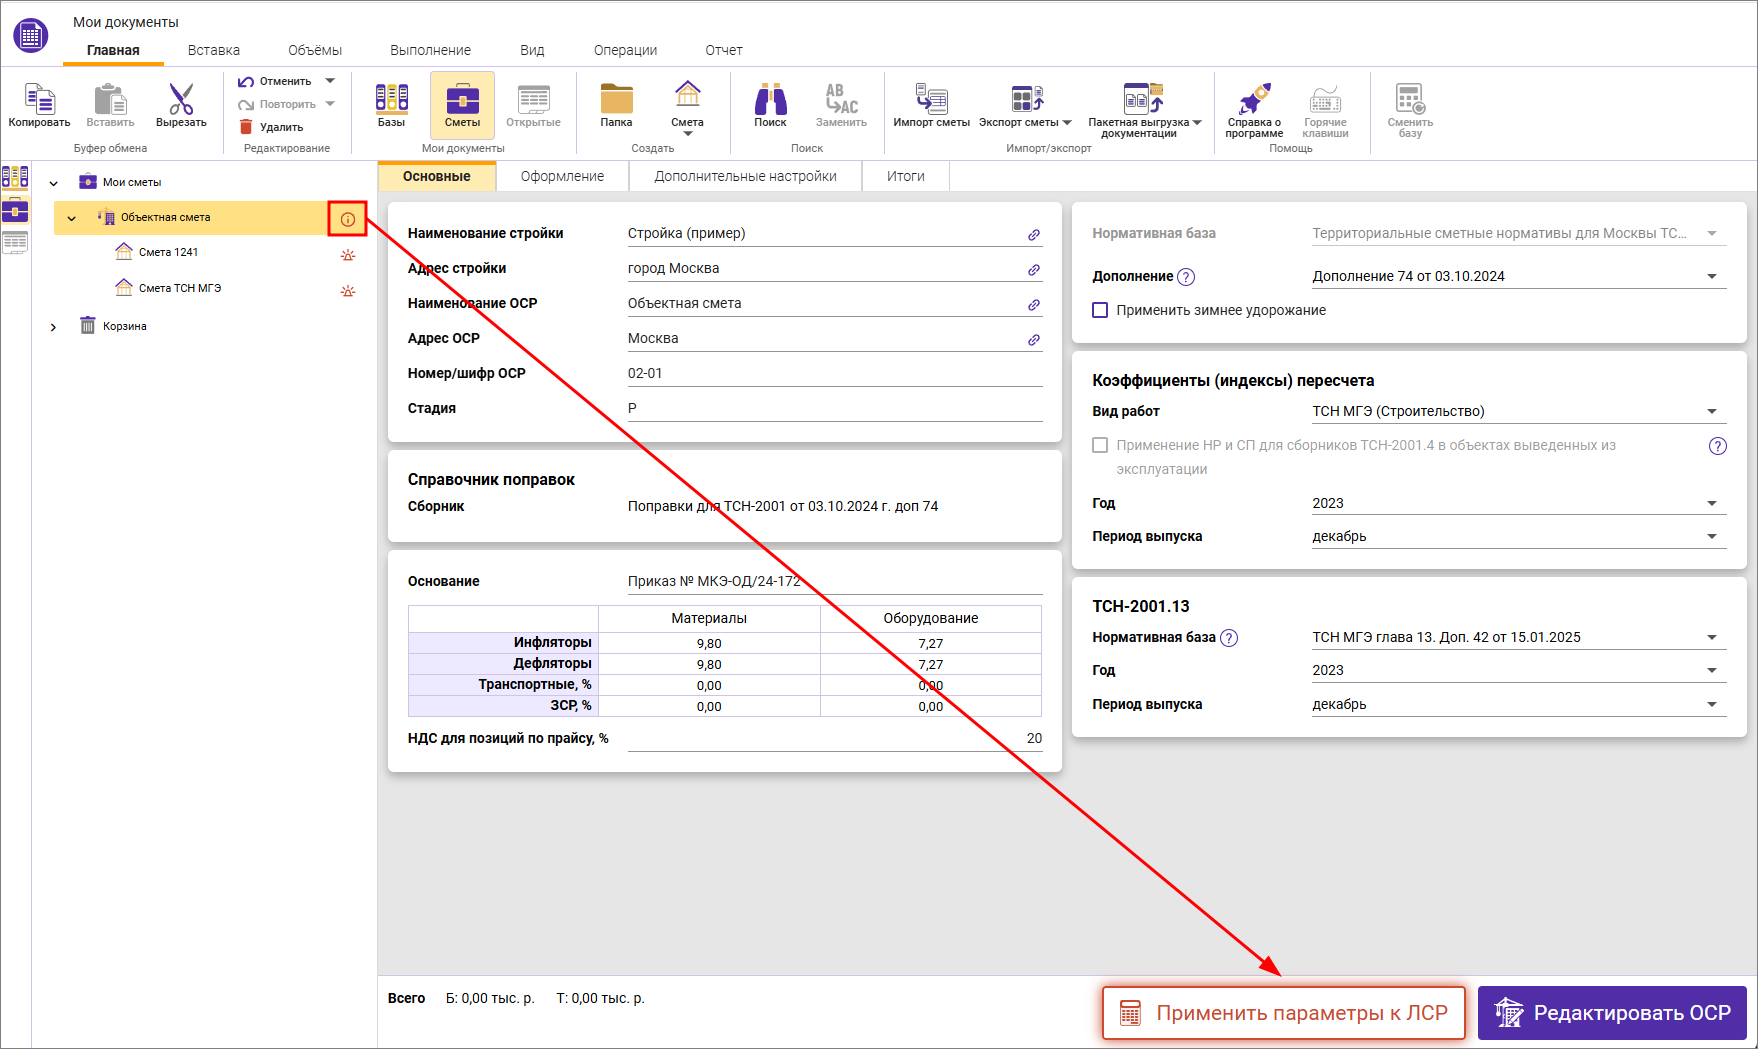Expand the Корзина tree node

54,327
